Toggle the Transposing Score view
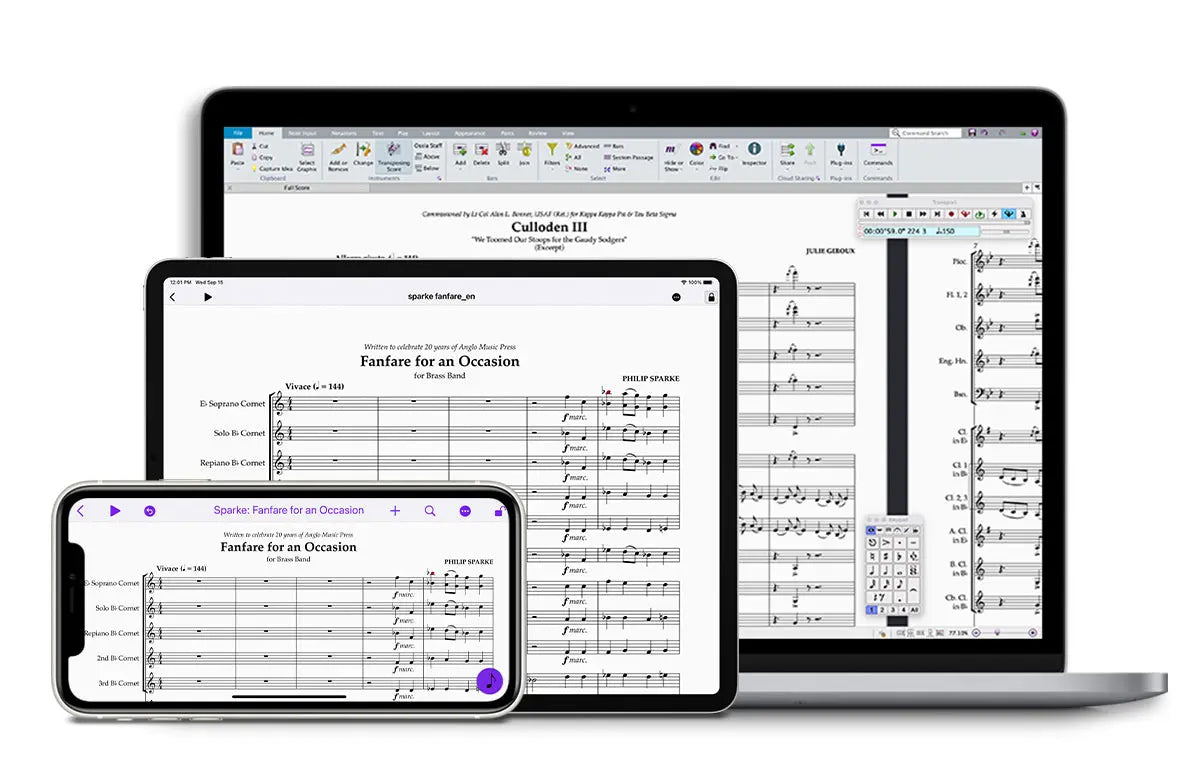The height and width of the screenshot is (762, 1200). point(393,158)
